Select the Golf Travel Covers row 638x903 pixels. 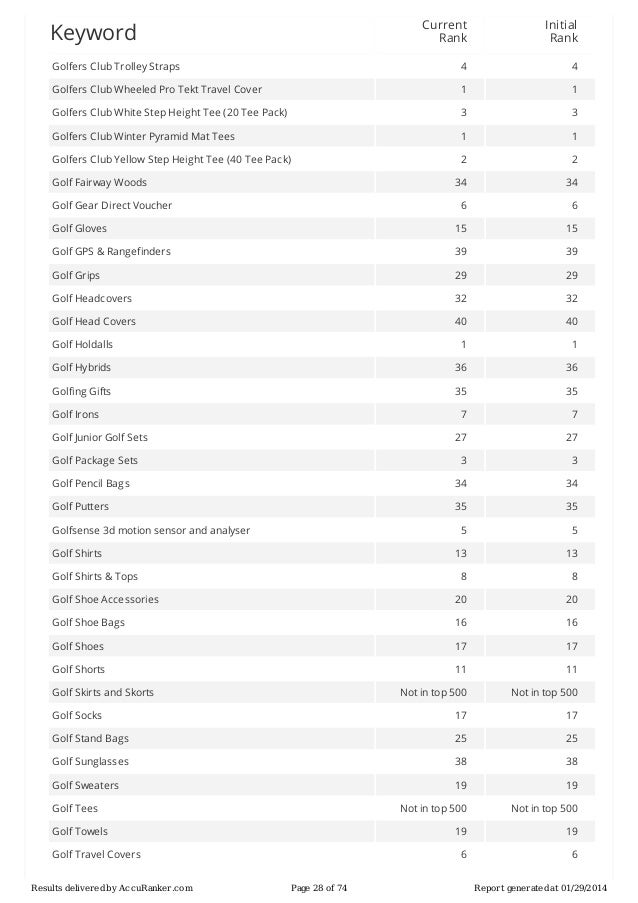tap(322, 855)
